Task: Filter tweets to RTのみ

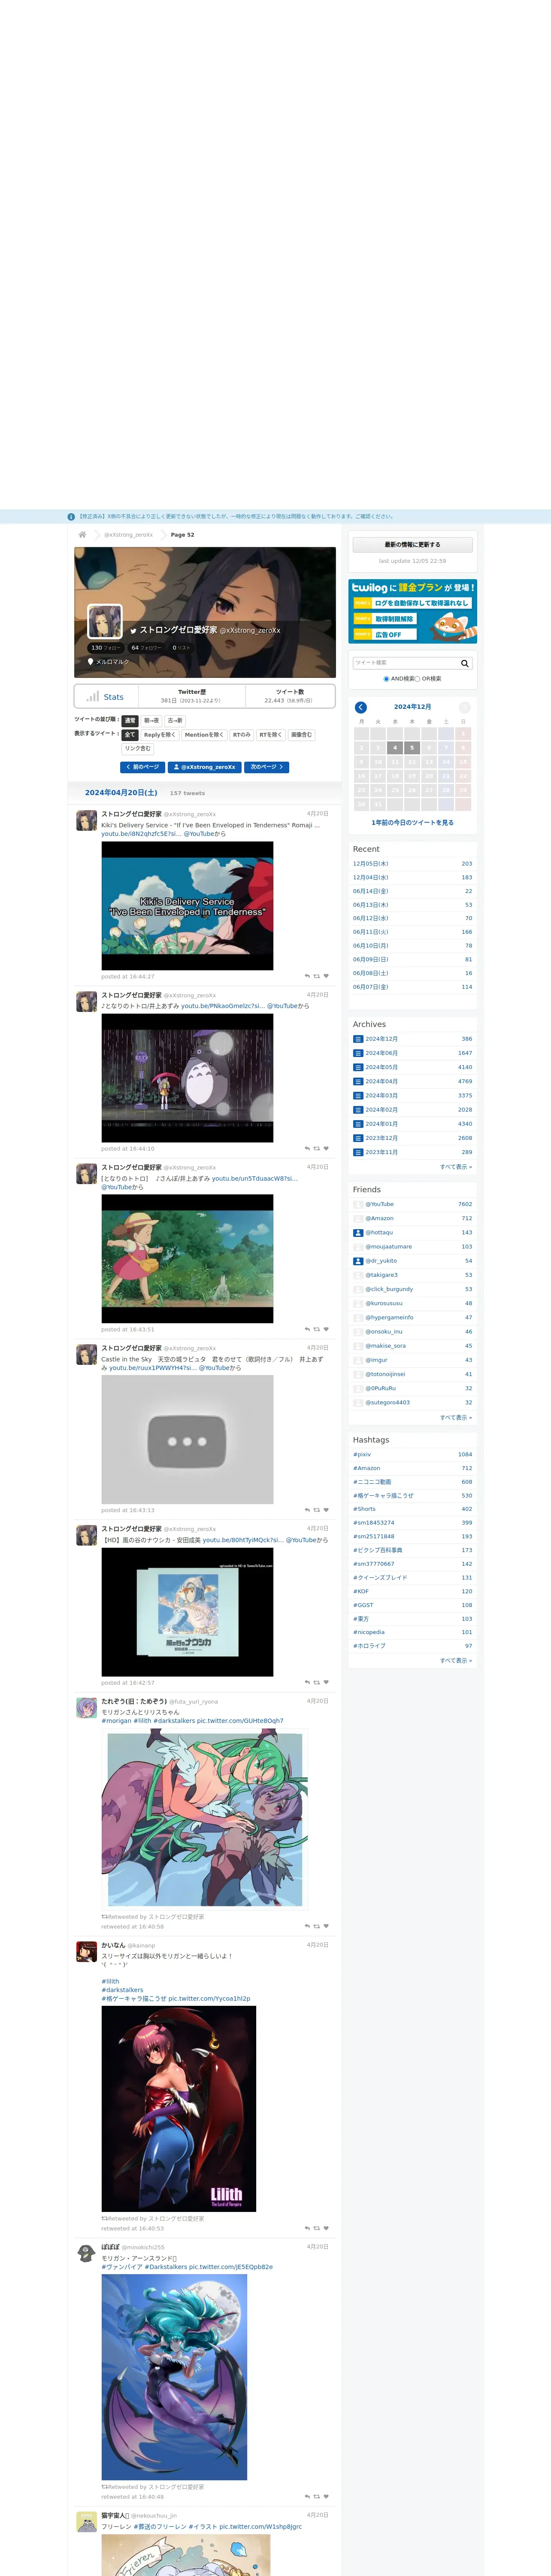Action: click(x=242, y=735)
